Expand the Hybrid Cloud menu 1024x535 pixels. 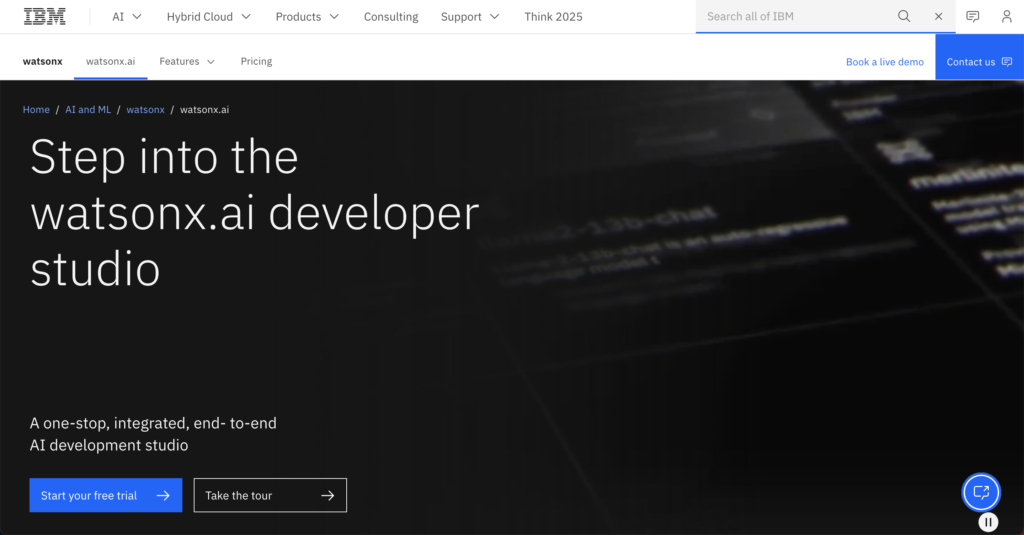click(x=208, y=16)
